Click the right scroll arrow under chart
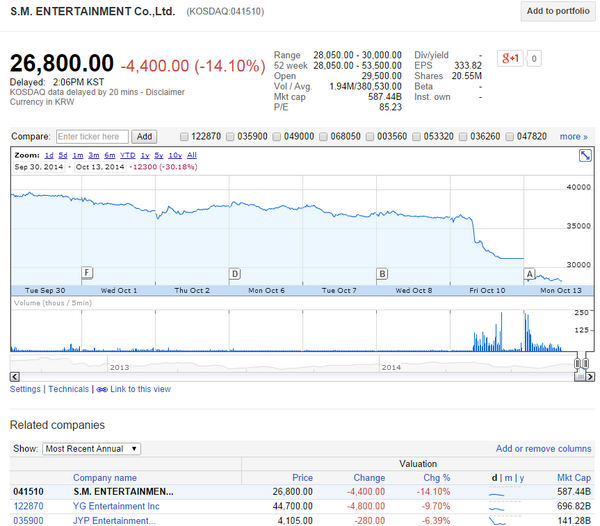This screenshot has width=600, height=526. point(590,377)
